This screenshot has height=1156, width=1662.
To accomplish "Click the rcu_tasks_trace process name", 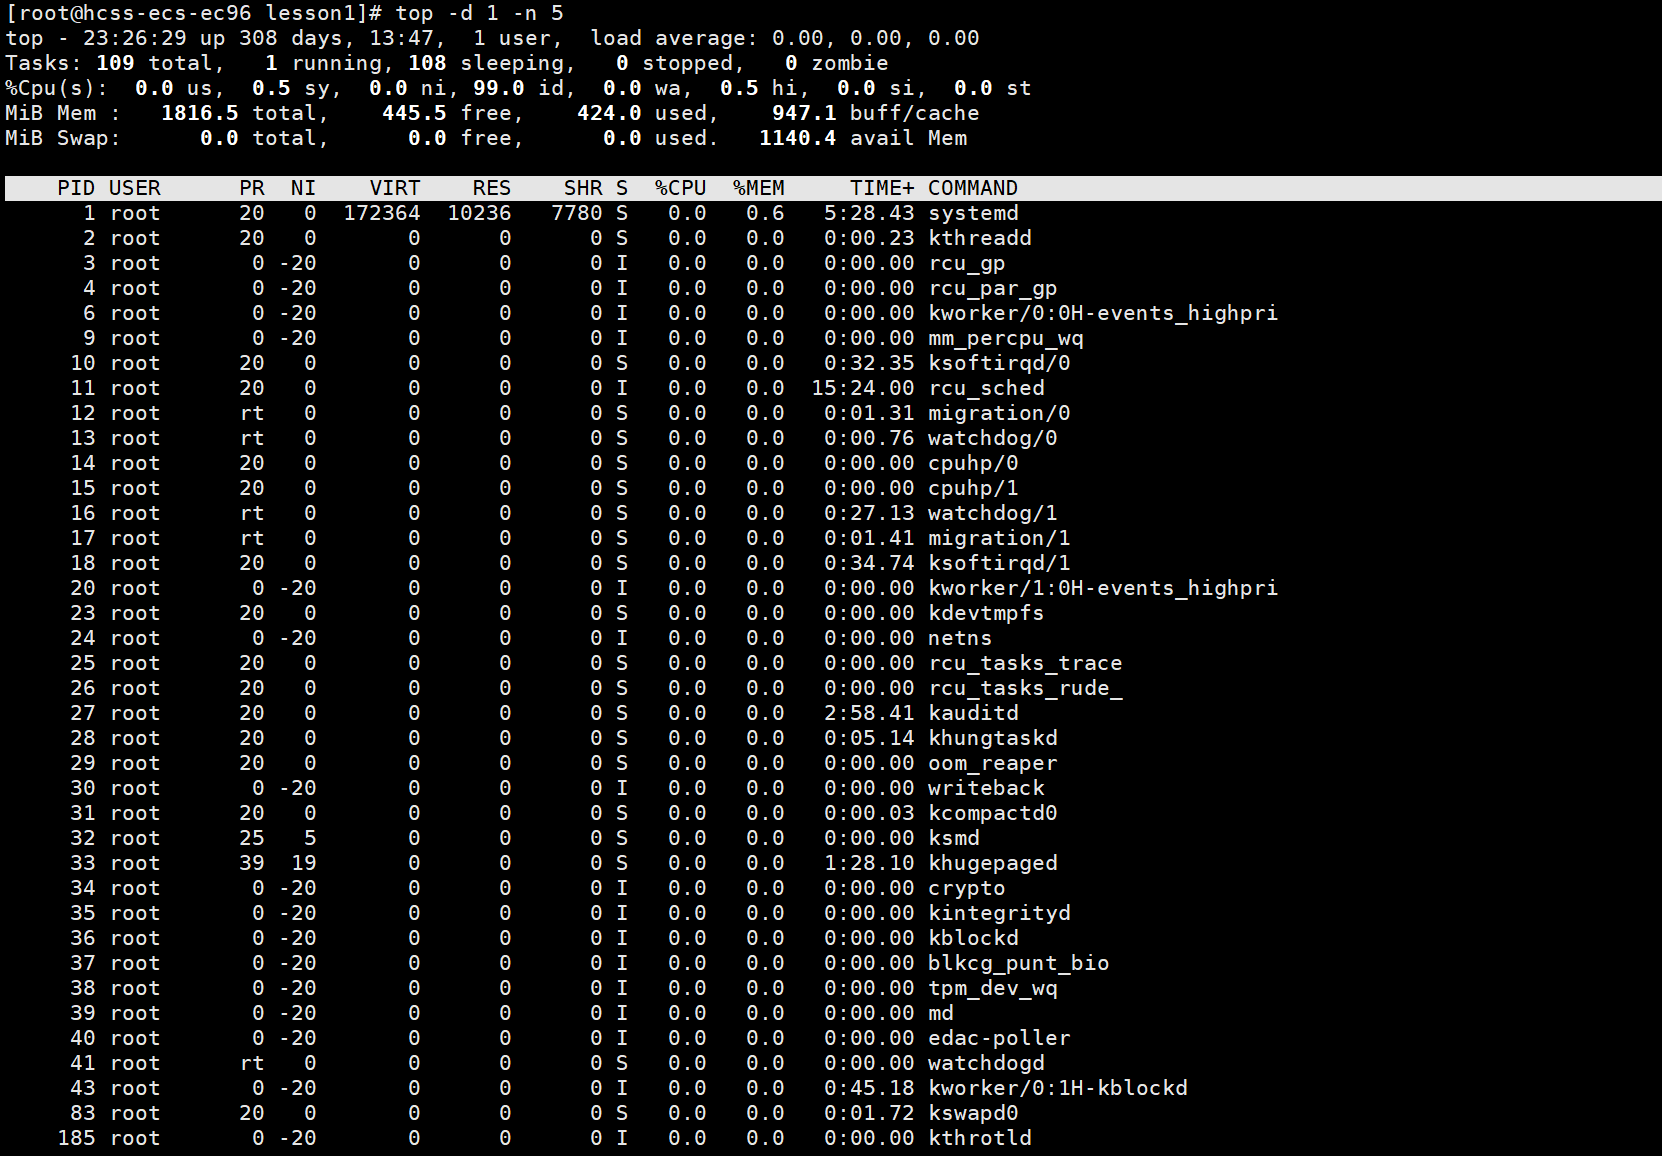I will coord(1025,663).
